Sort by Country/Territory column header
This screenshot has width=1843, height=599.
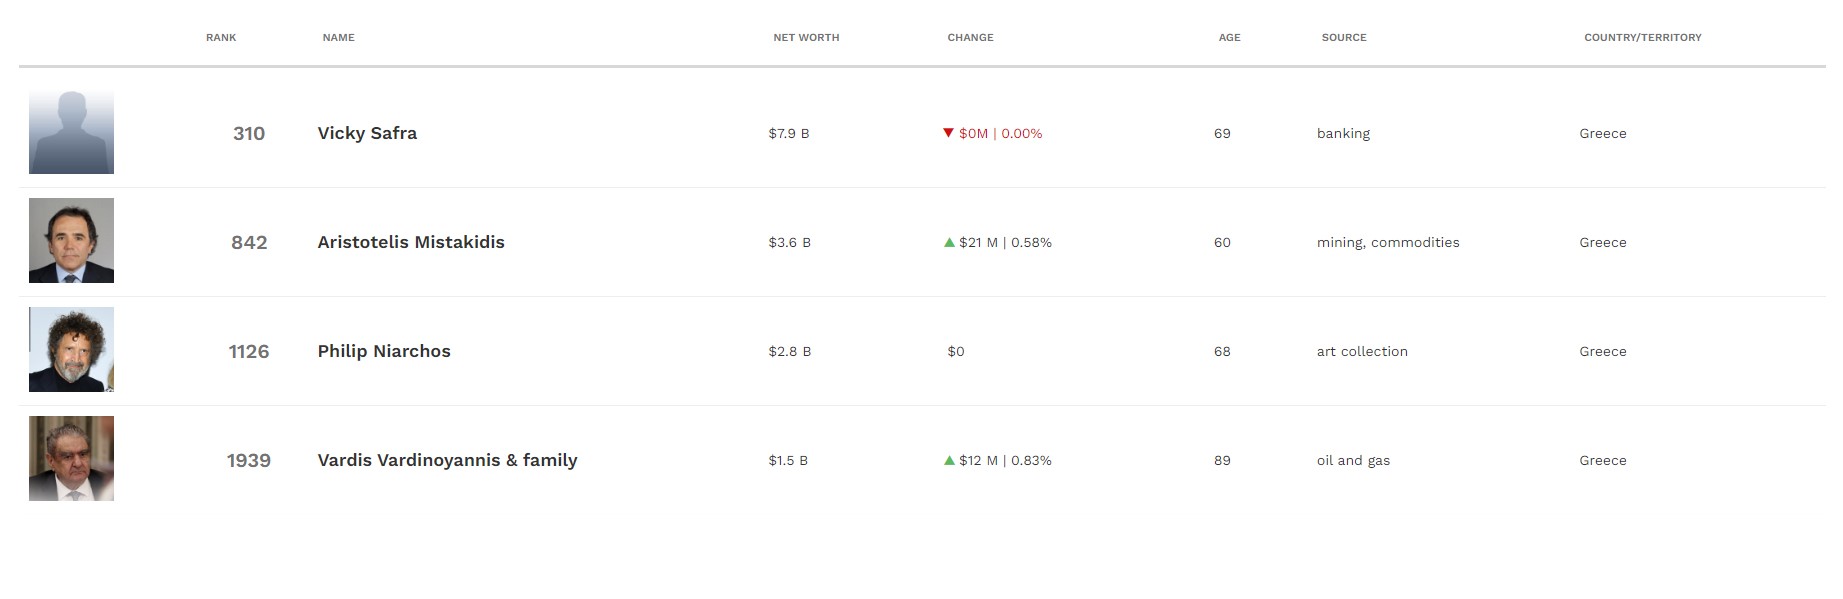[1642, 37]
